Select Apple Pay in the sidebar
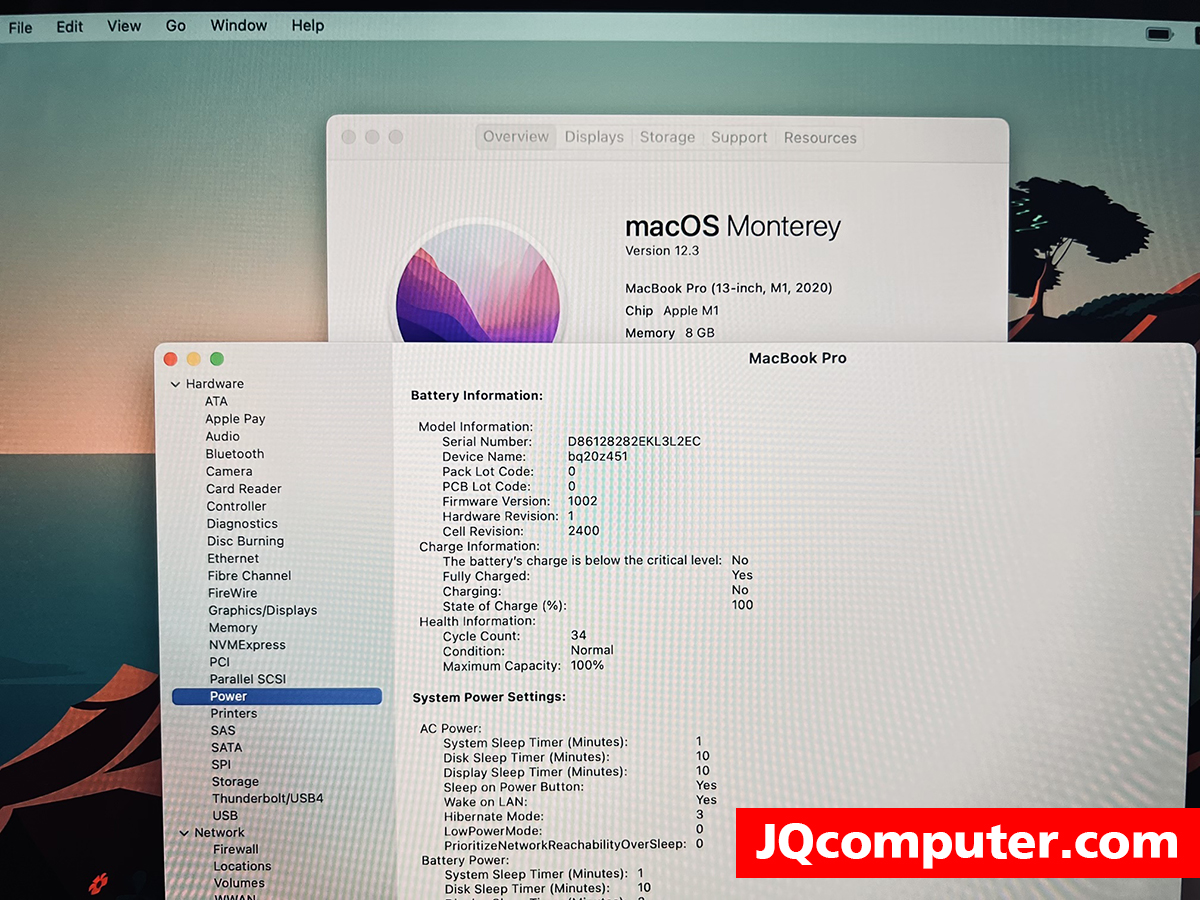Image resolution: width=1200 pixels, height=900 pixels. click(x=235, y=419)
